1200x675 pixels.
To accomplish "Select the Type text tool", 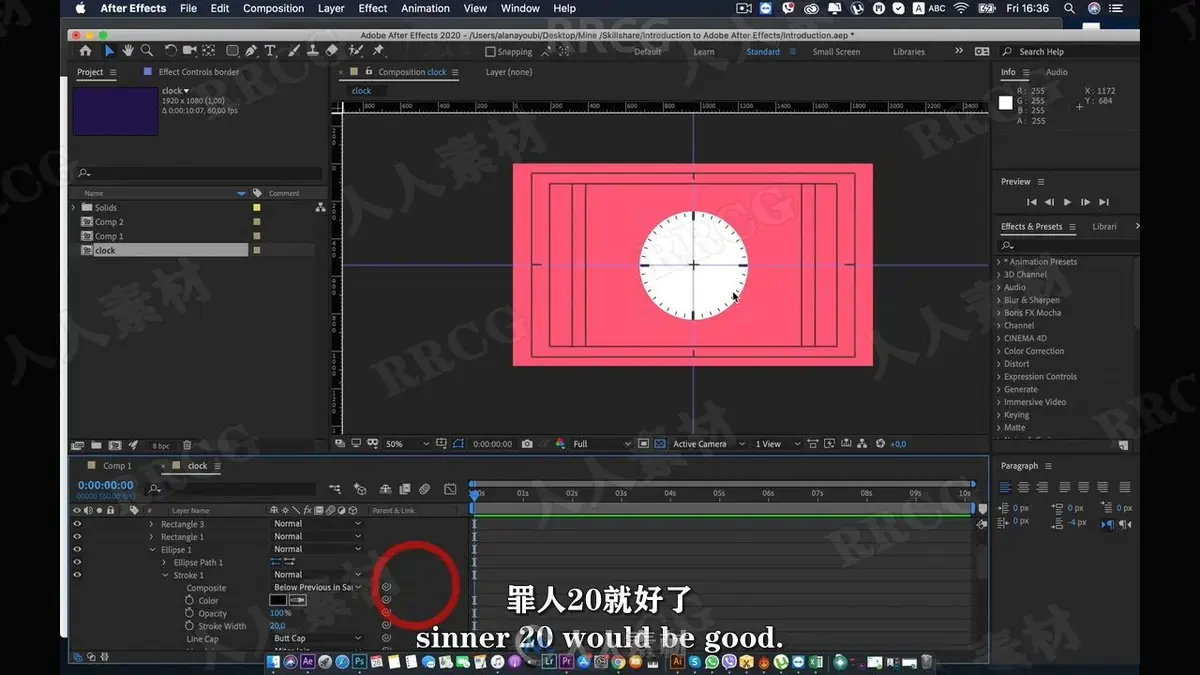I will click(x=271, y=51).
